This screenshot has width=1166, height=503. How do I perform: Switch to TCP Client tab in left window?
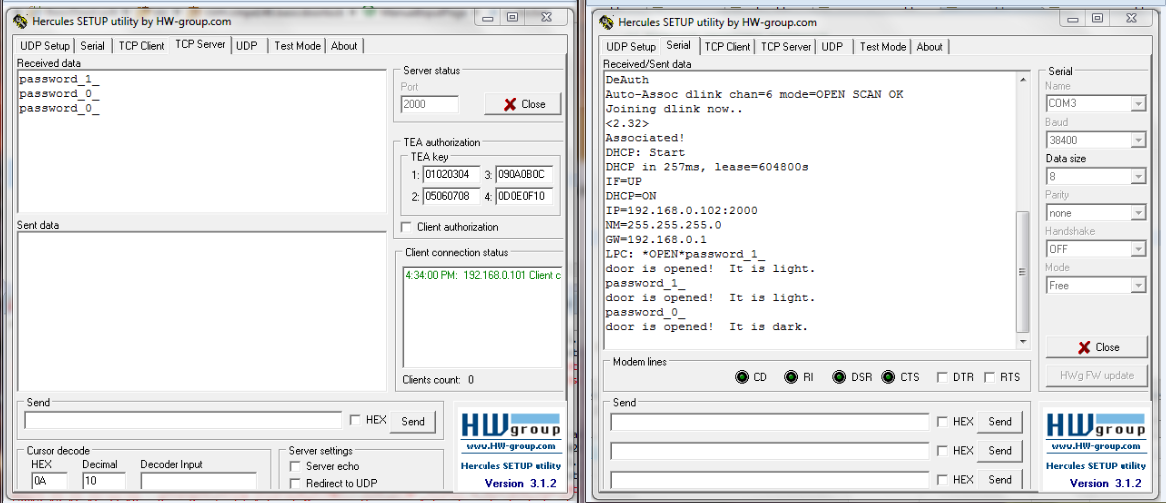point(141,46)
